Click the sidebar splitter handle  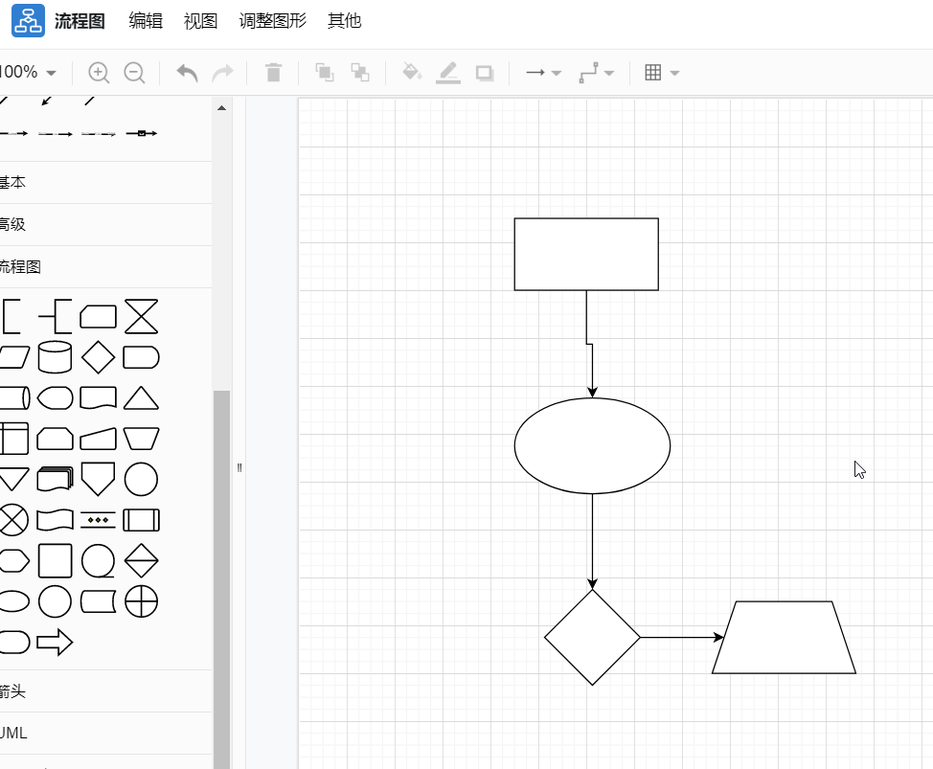click(239, 468)
